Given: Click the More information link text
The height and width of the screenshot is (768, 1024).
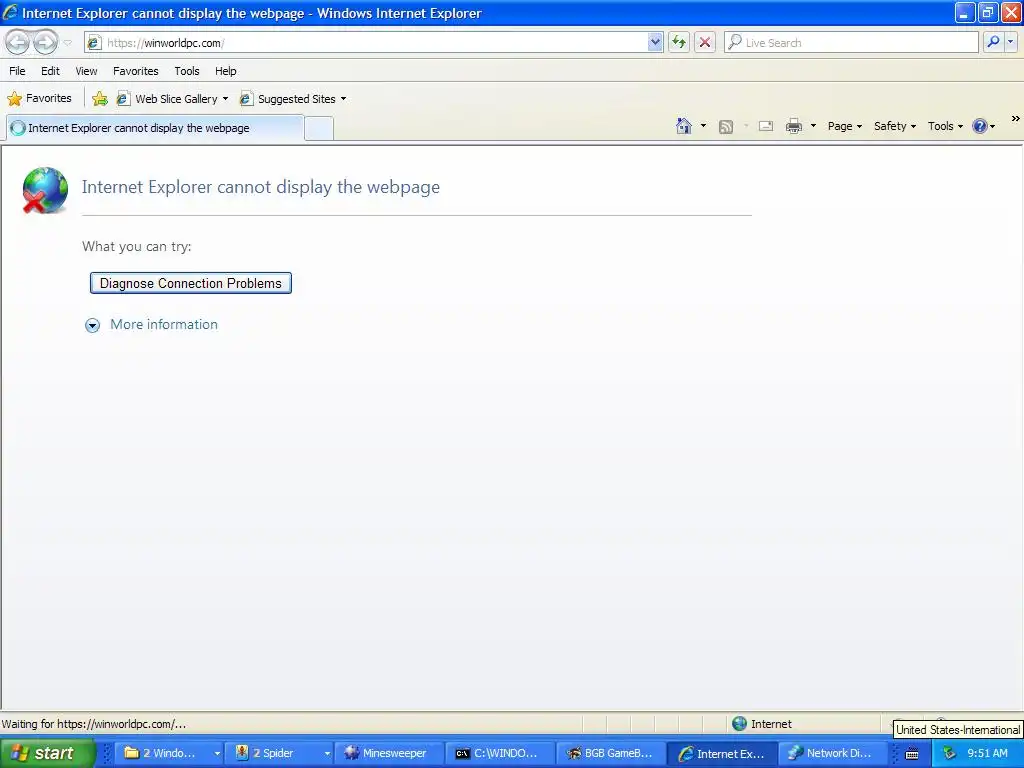Looking at the screenshot, I should click(x=164, y=325).
